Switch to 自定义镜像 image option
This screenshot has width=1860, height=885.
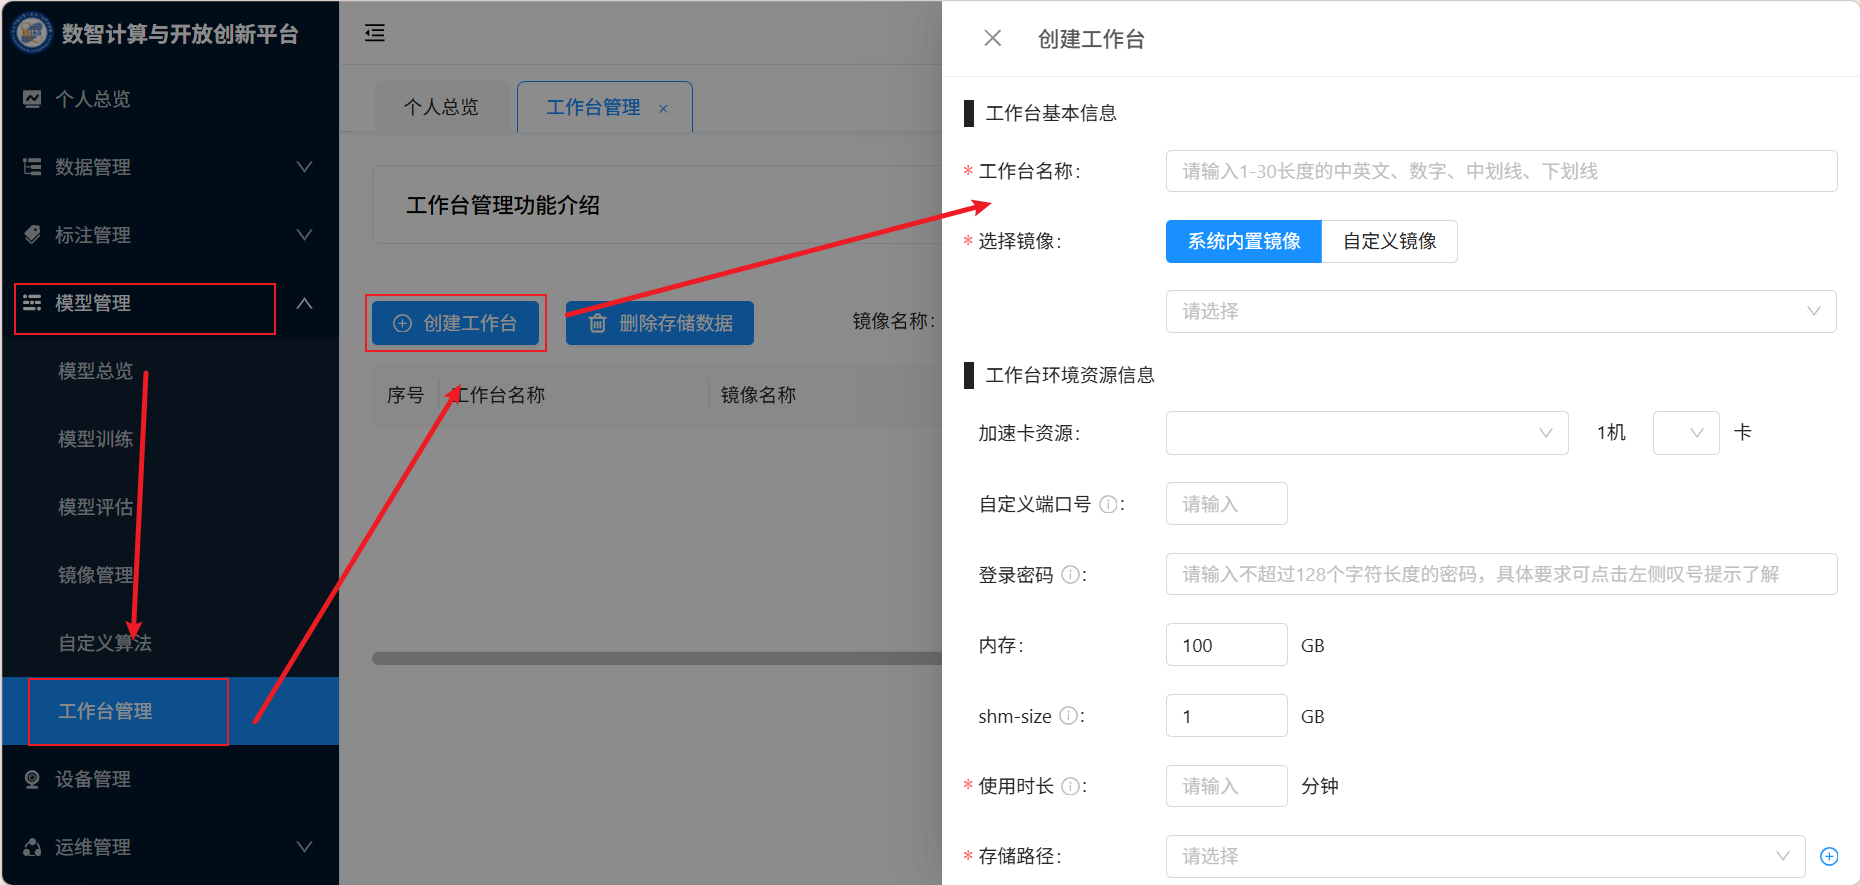[1389, 241]
